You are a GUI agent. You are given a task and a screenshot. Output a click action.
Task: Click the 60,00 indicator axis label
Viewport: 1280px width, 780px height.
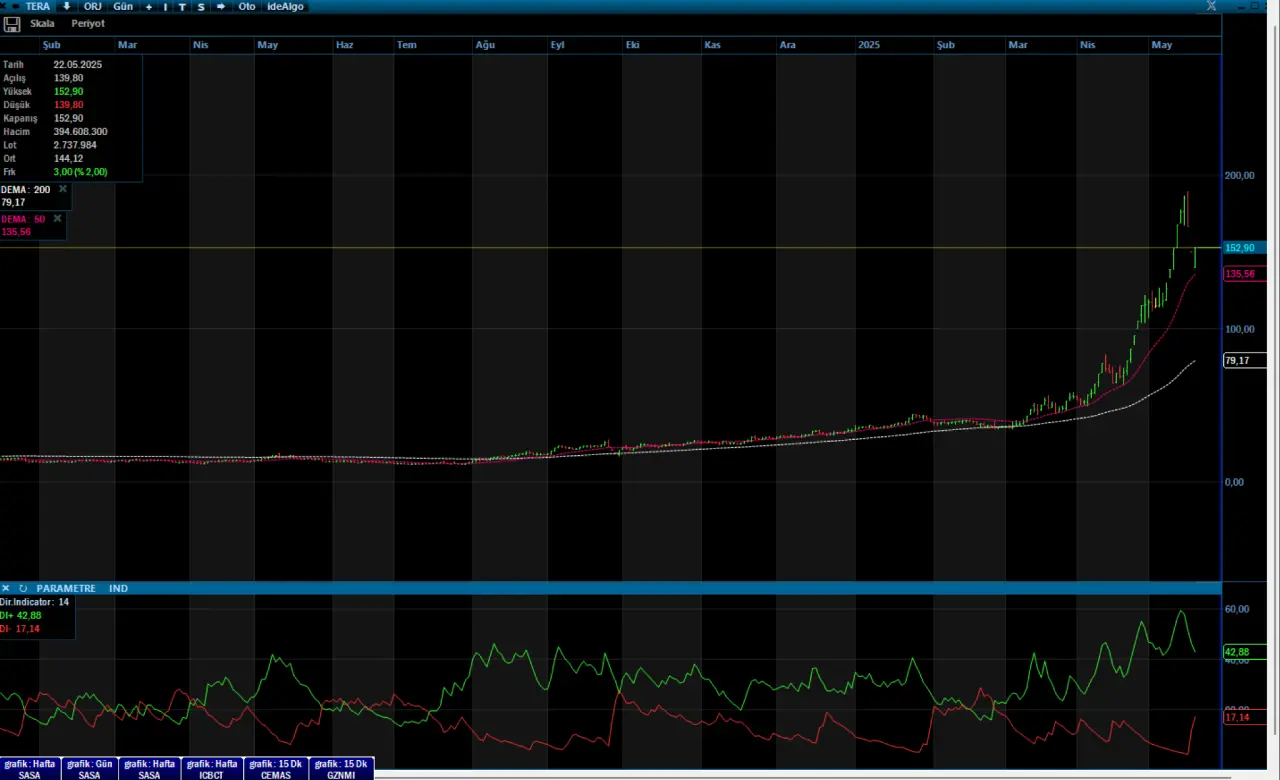(1237, 609)
